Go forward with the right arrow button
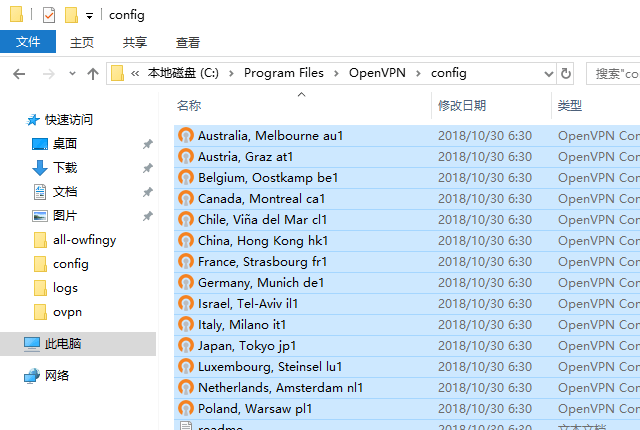 point(49,74)
